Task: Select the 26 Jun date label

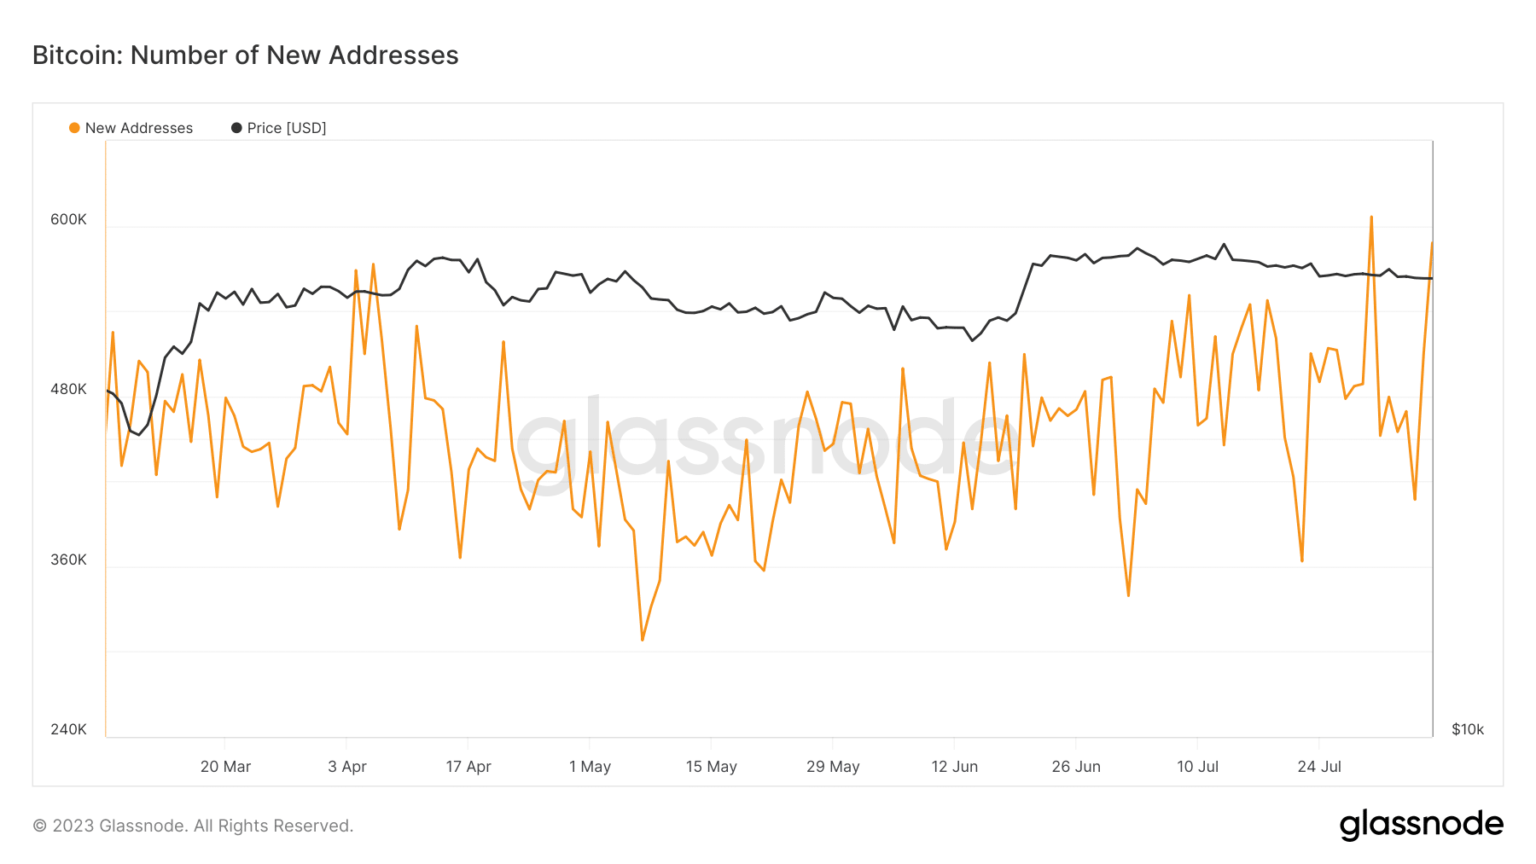Action: [1076, 766]
